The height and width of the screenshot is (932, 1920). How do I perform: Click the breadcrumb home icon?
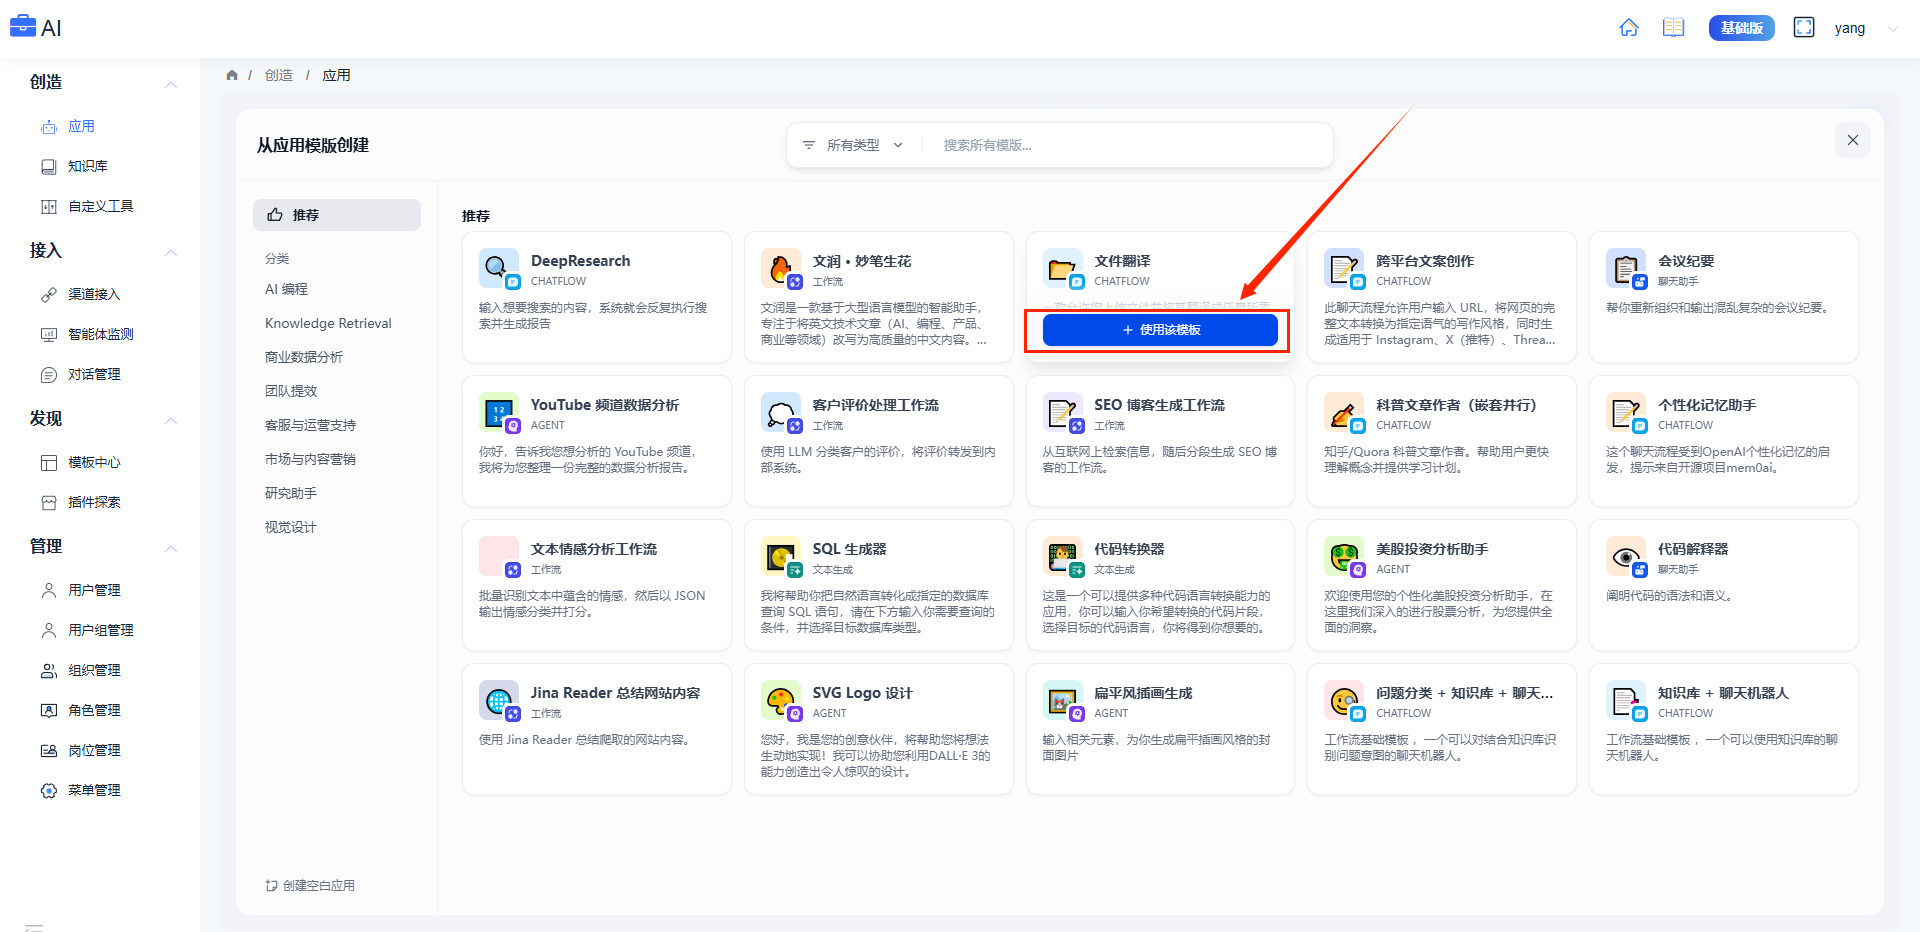pos(232,75)
